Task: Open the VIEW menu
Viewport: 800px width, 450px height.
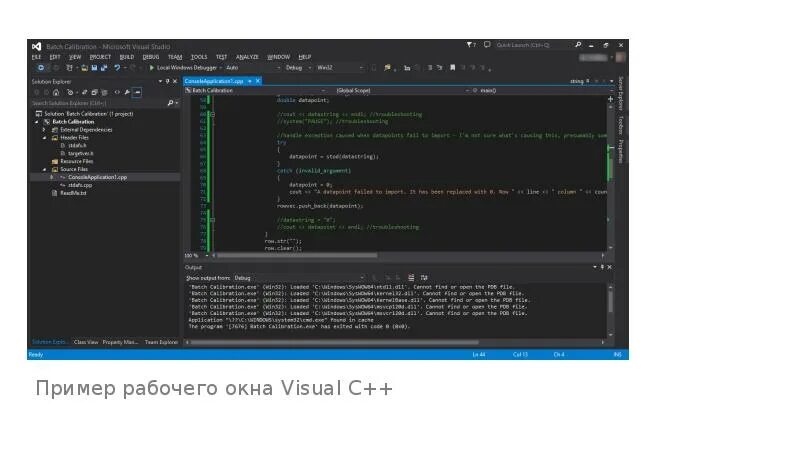Action: click(x=75, y=57)
